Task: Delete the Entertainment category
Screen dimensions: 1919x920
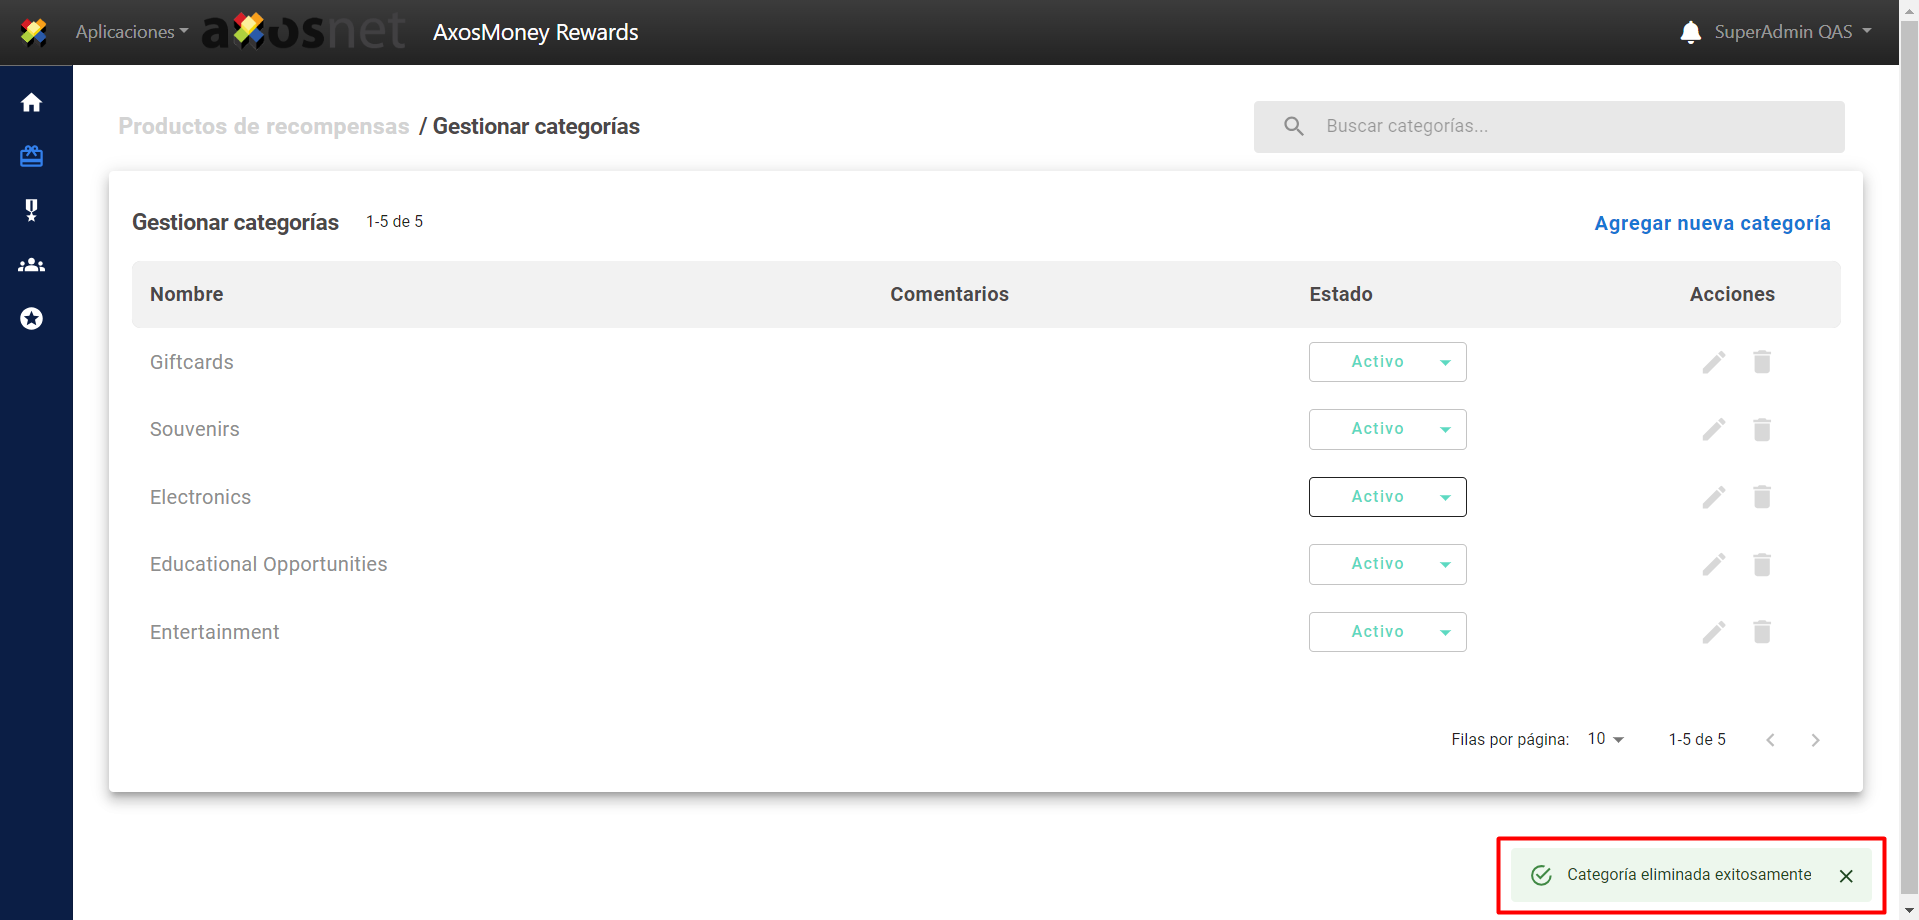Action: pyautogui.click(x=1761, y=632)
